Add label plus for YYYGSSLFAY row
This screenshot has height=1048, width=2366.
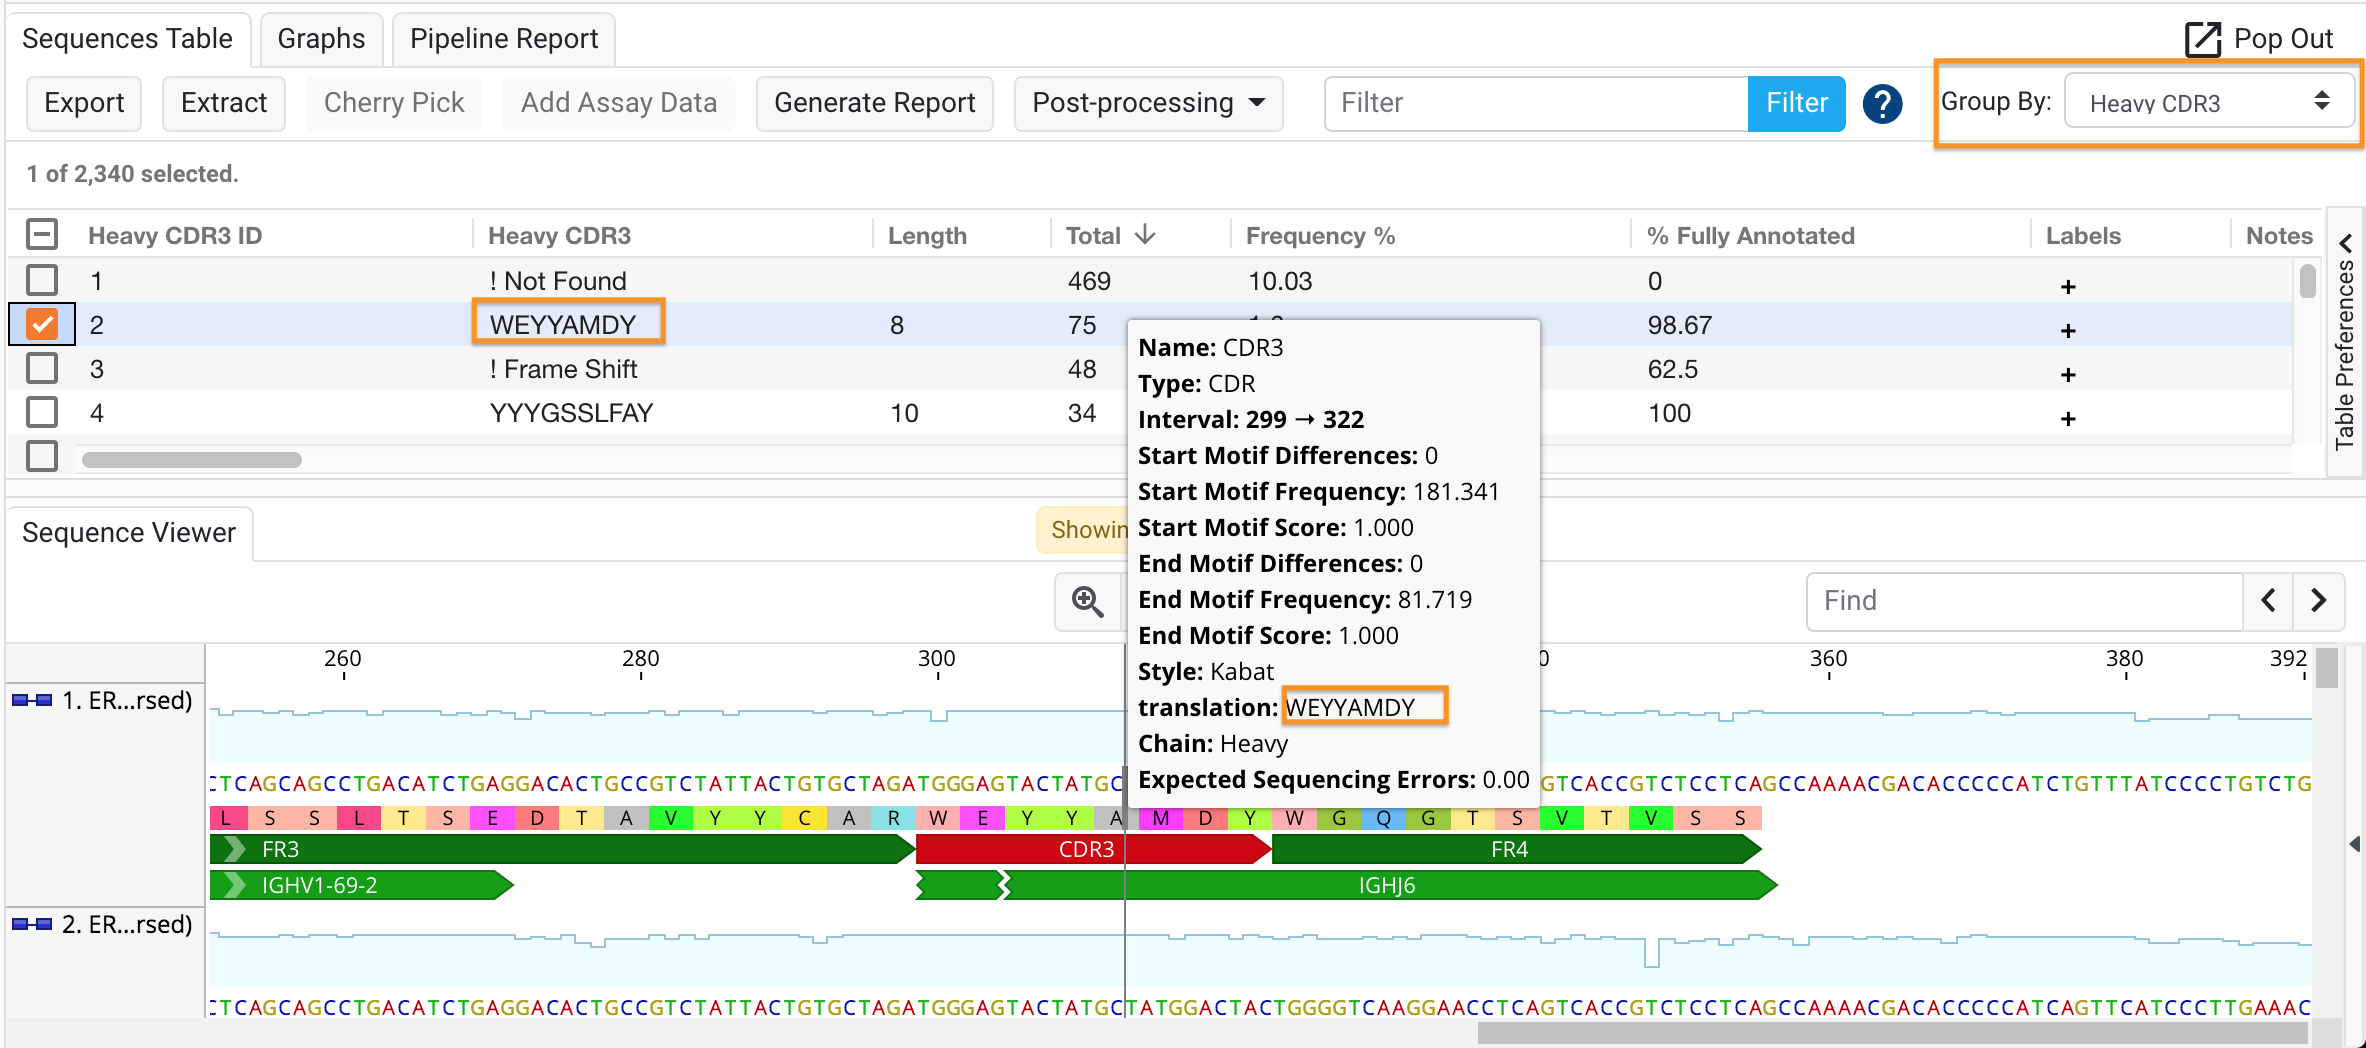(2068, 419)
